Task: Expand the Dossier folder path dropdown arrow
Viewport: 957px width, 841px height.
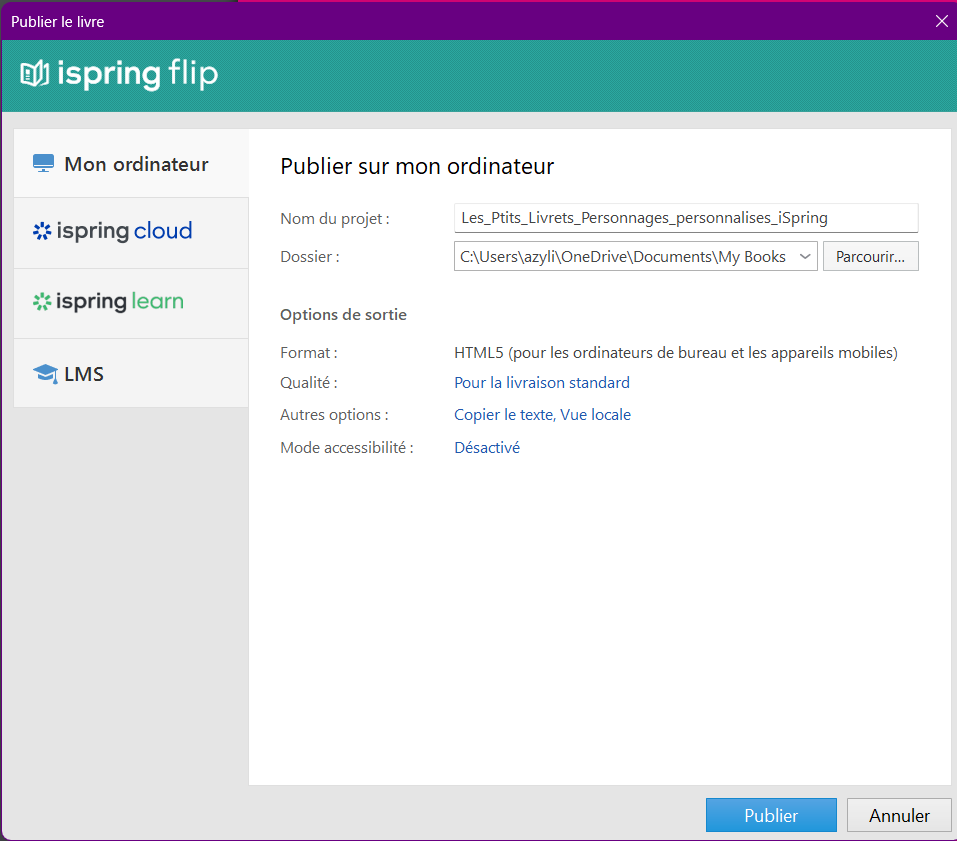Action: pos(805,257)
